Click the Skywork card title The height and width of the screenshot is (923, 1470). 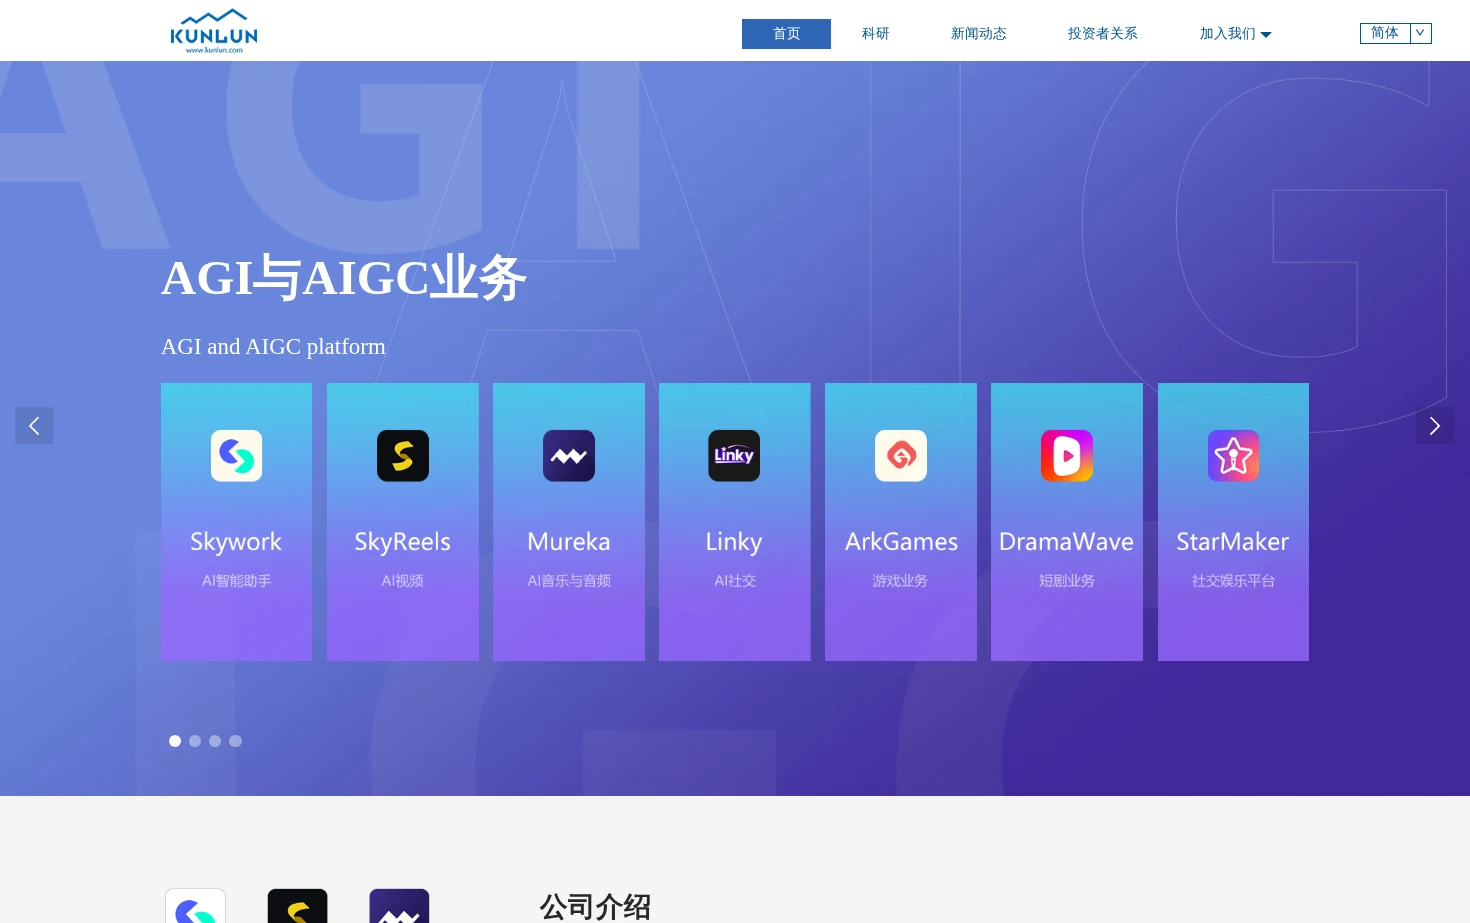click(236, 542)
